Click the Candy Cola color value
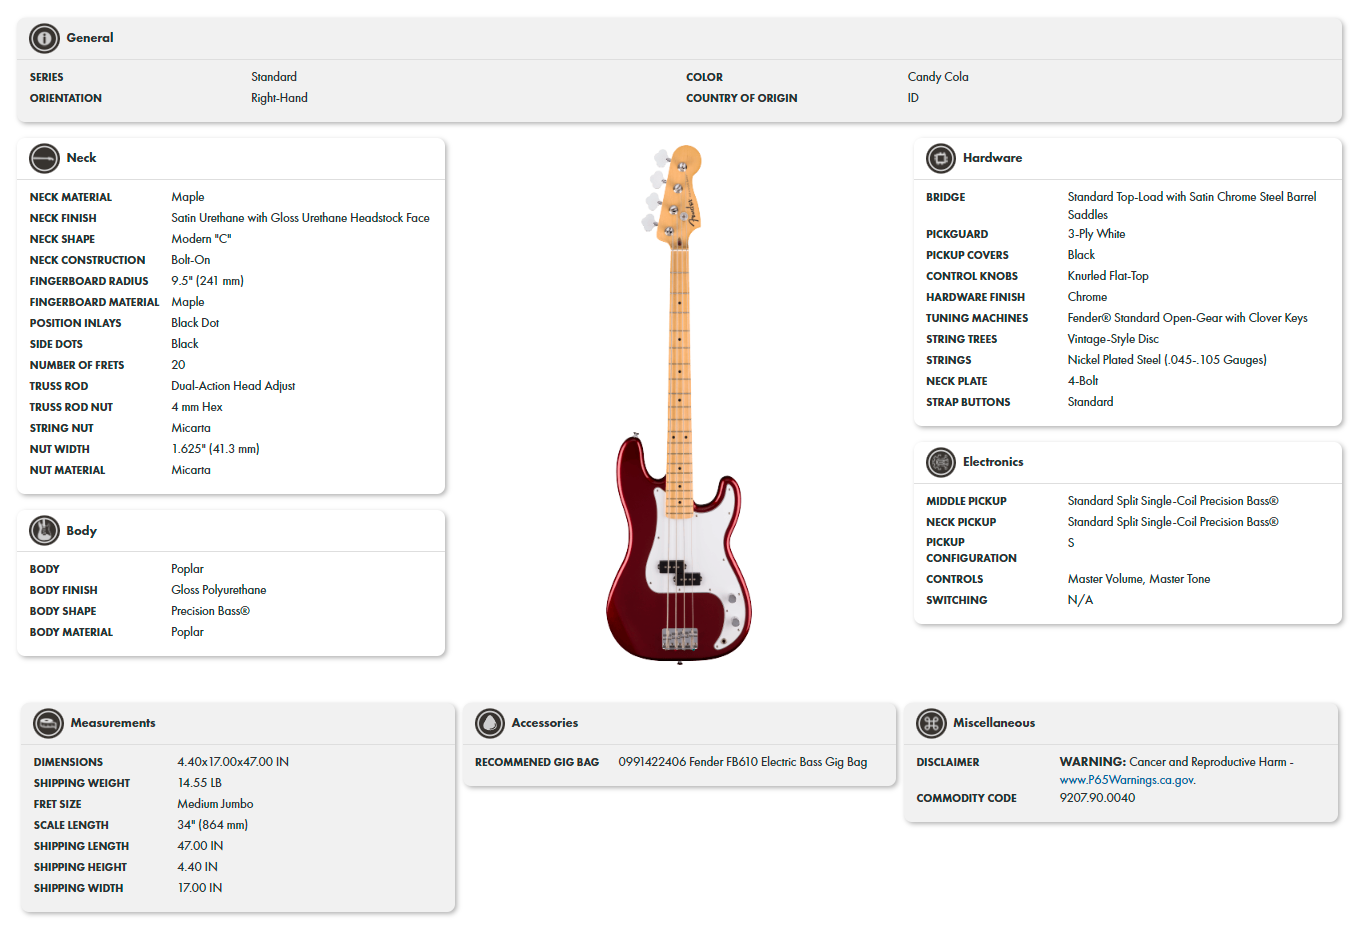This screenshot has height=946, width=1350. [x=938, y=77]
